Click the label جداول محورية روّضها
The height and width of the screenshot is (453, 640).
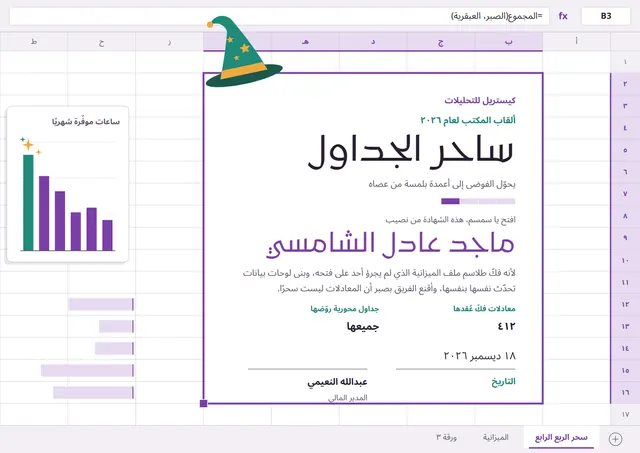pyautogui.click(x=344, y=309)
